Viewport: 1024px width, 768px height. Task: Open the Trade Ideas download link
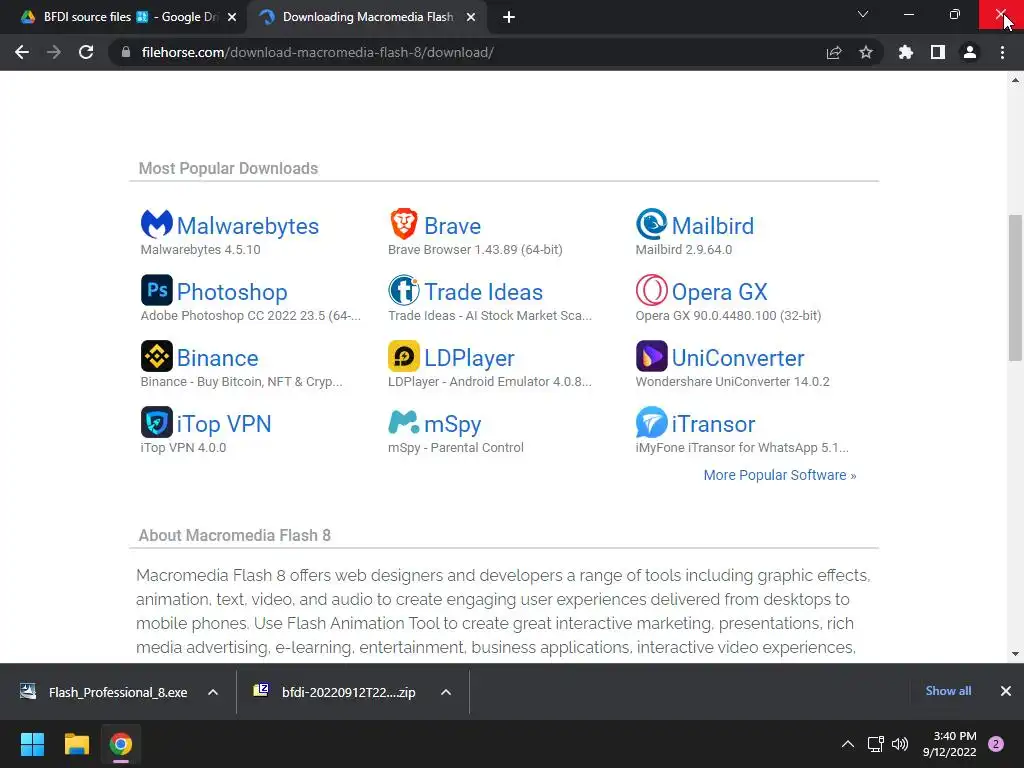(x=483, y=292)
